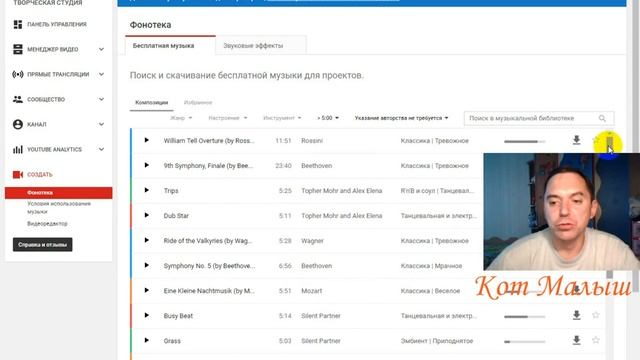Image resolution: width=640 pixels, height=360 pixels.
Task: Click the Канал account icon
Action: click(x=18, y=124)
